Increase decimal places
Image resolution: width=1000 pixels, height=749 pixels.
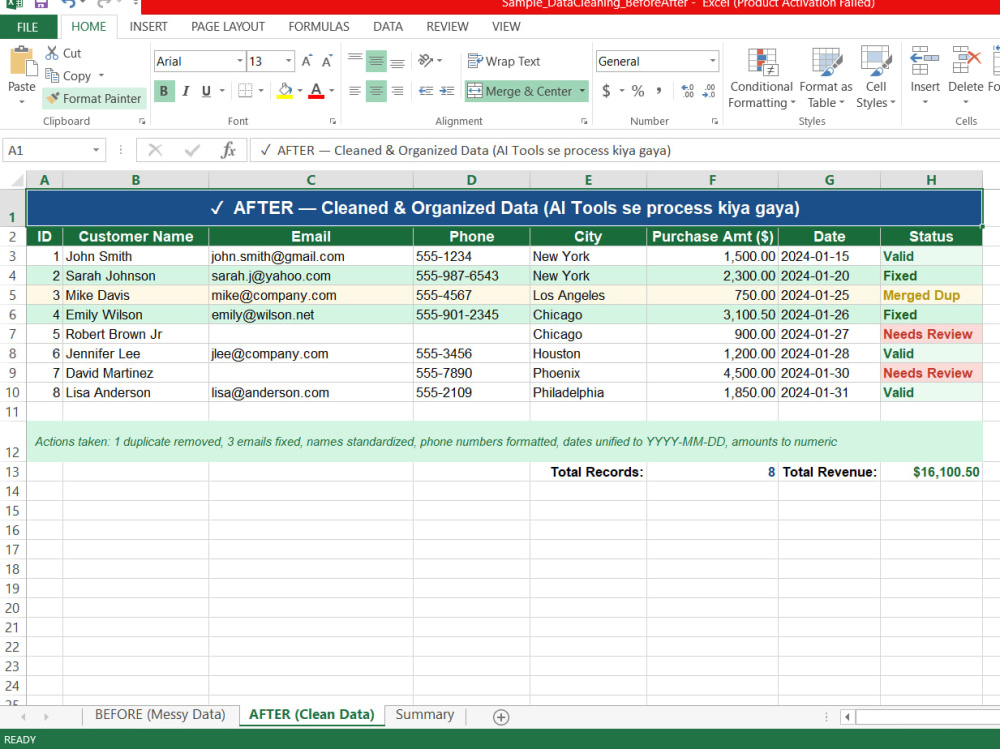(x=688, y=91)
